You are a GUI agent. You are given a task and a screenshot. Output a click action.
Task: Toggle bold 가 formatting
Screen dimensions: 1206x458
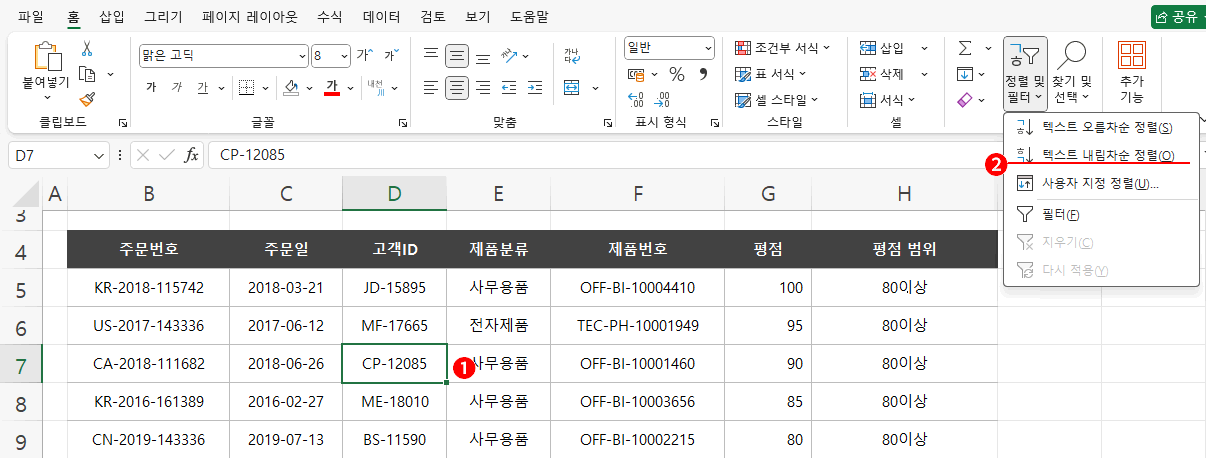152,87
